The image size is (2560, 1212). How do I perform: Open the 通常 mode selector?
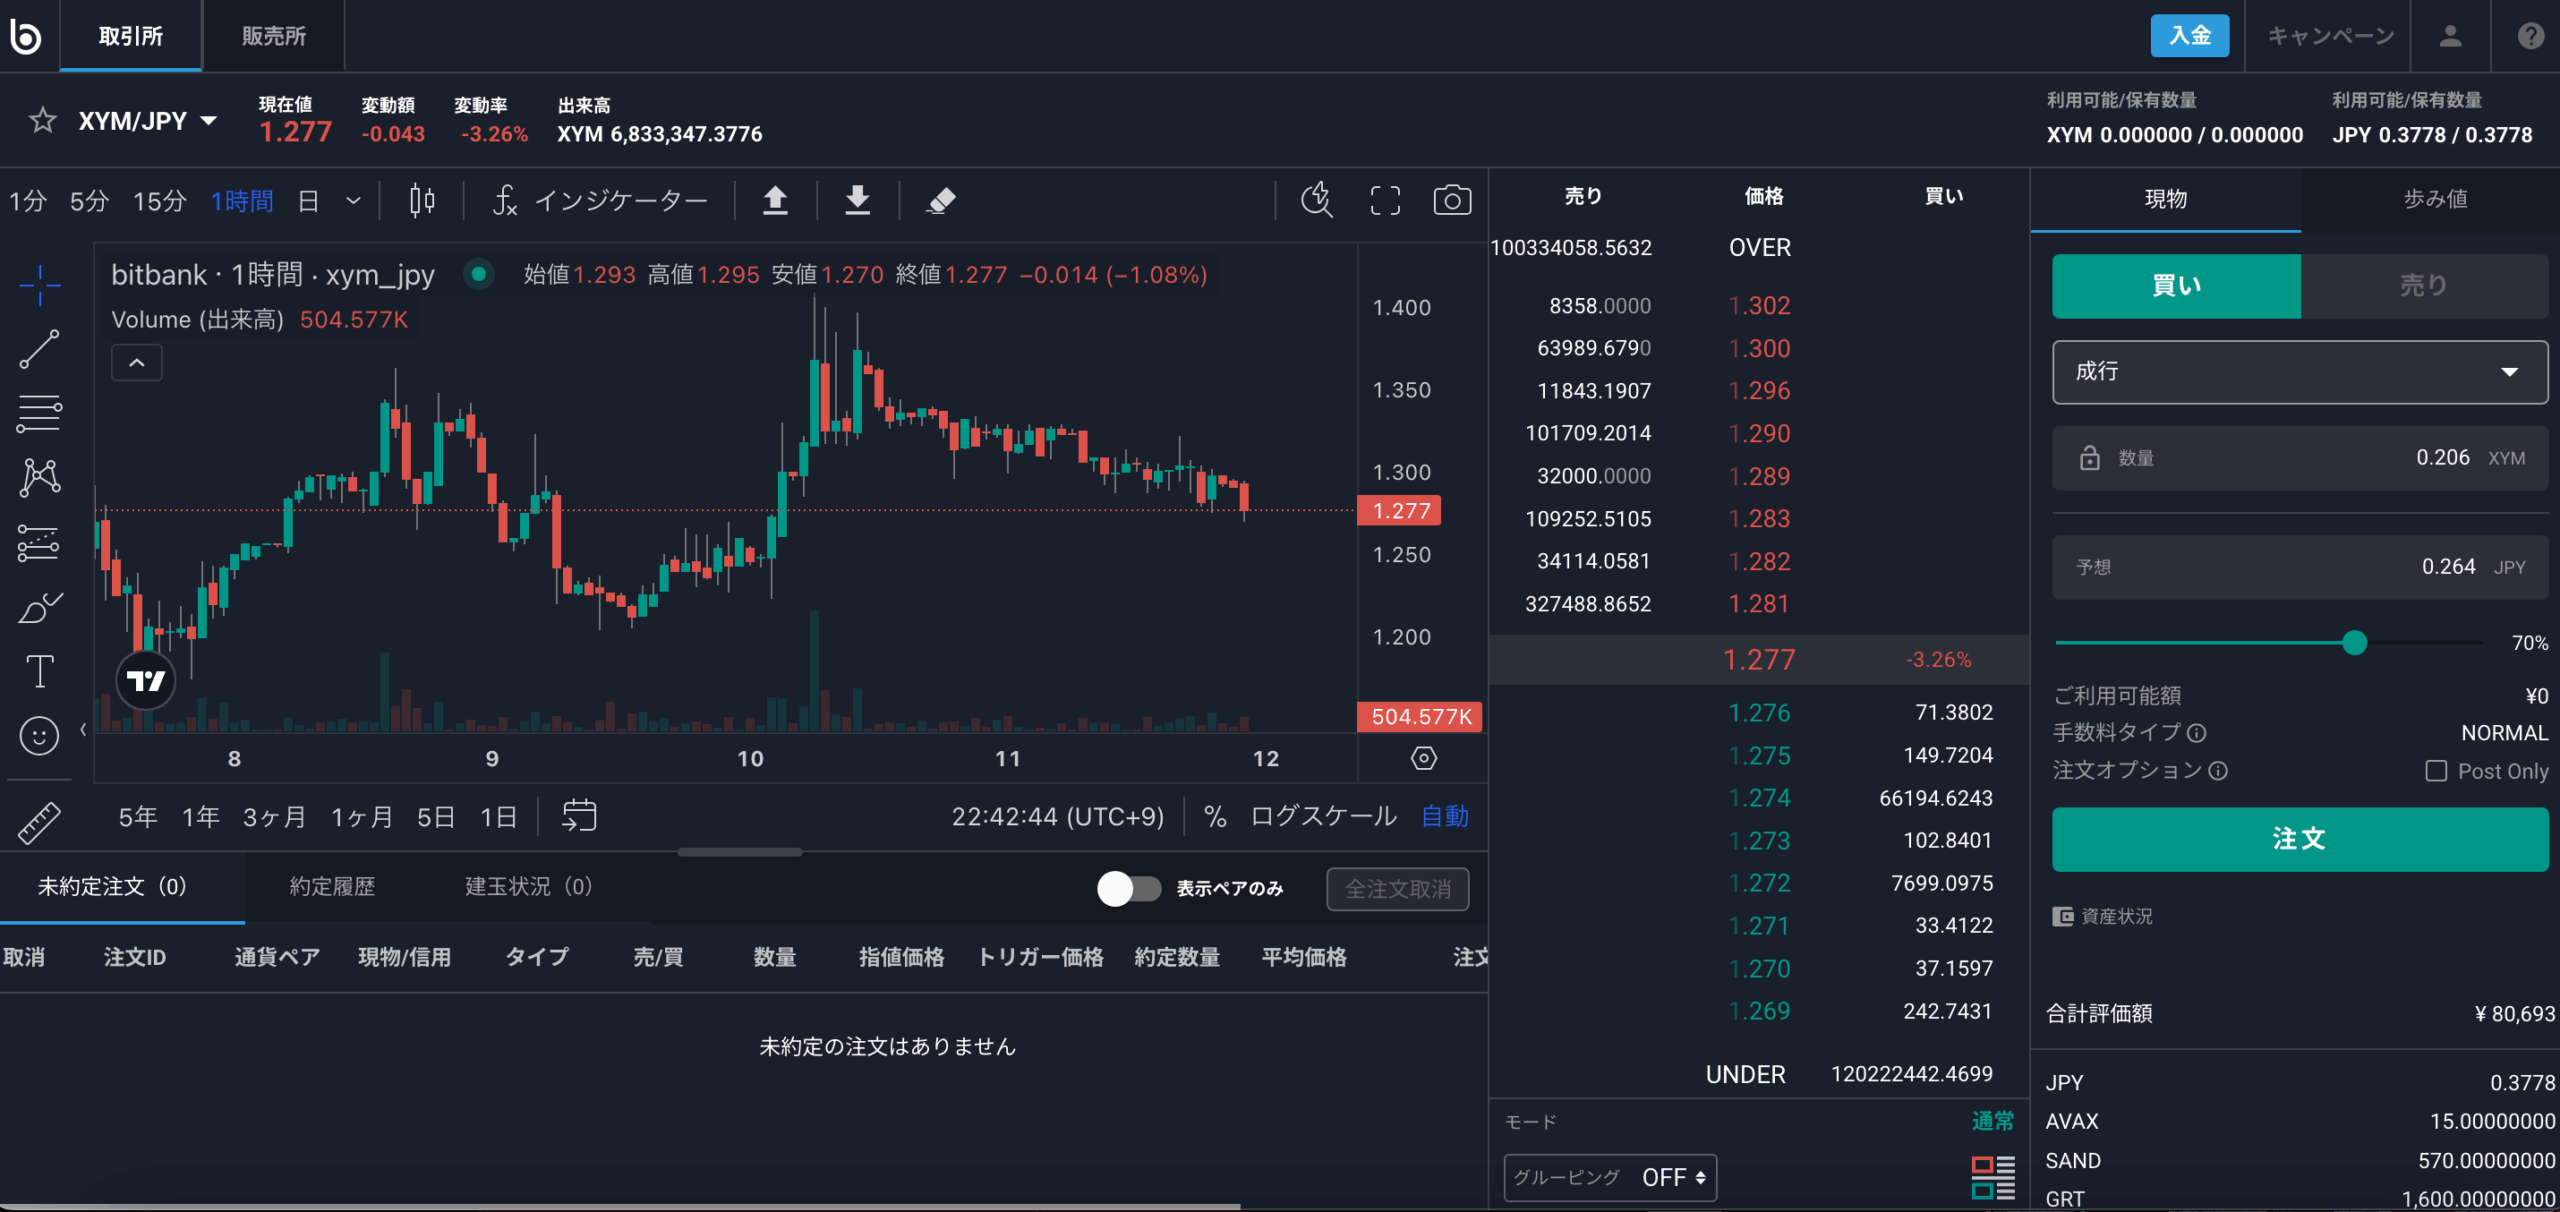click(x=1992, y=1121)
